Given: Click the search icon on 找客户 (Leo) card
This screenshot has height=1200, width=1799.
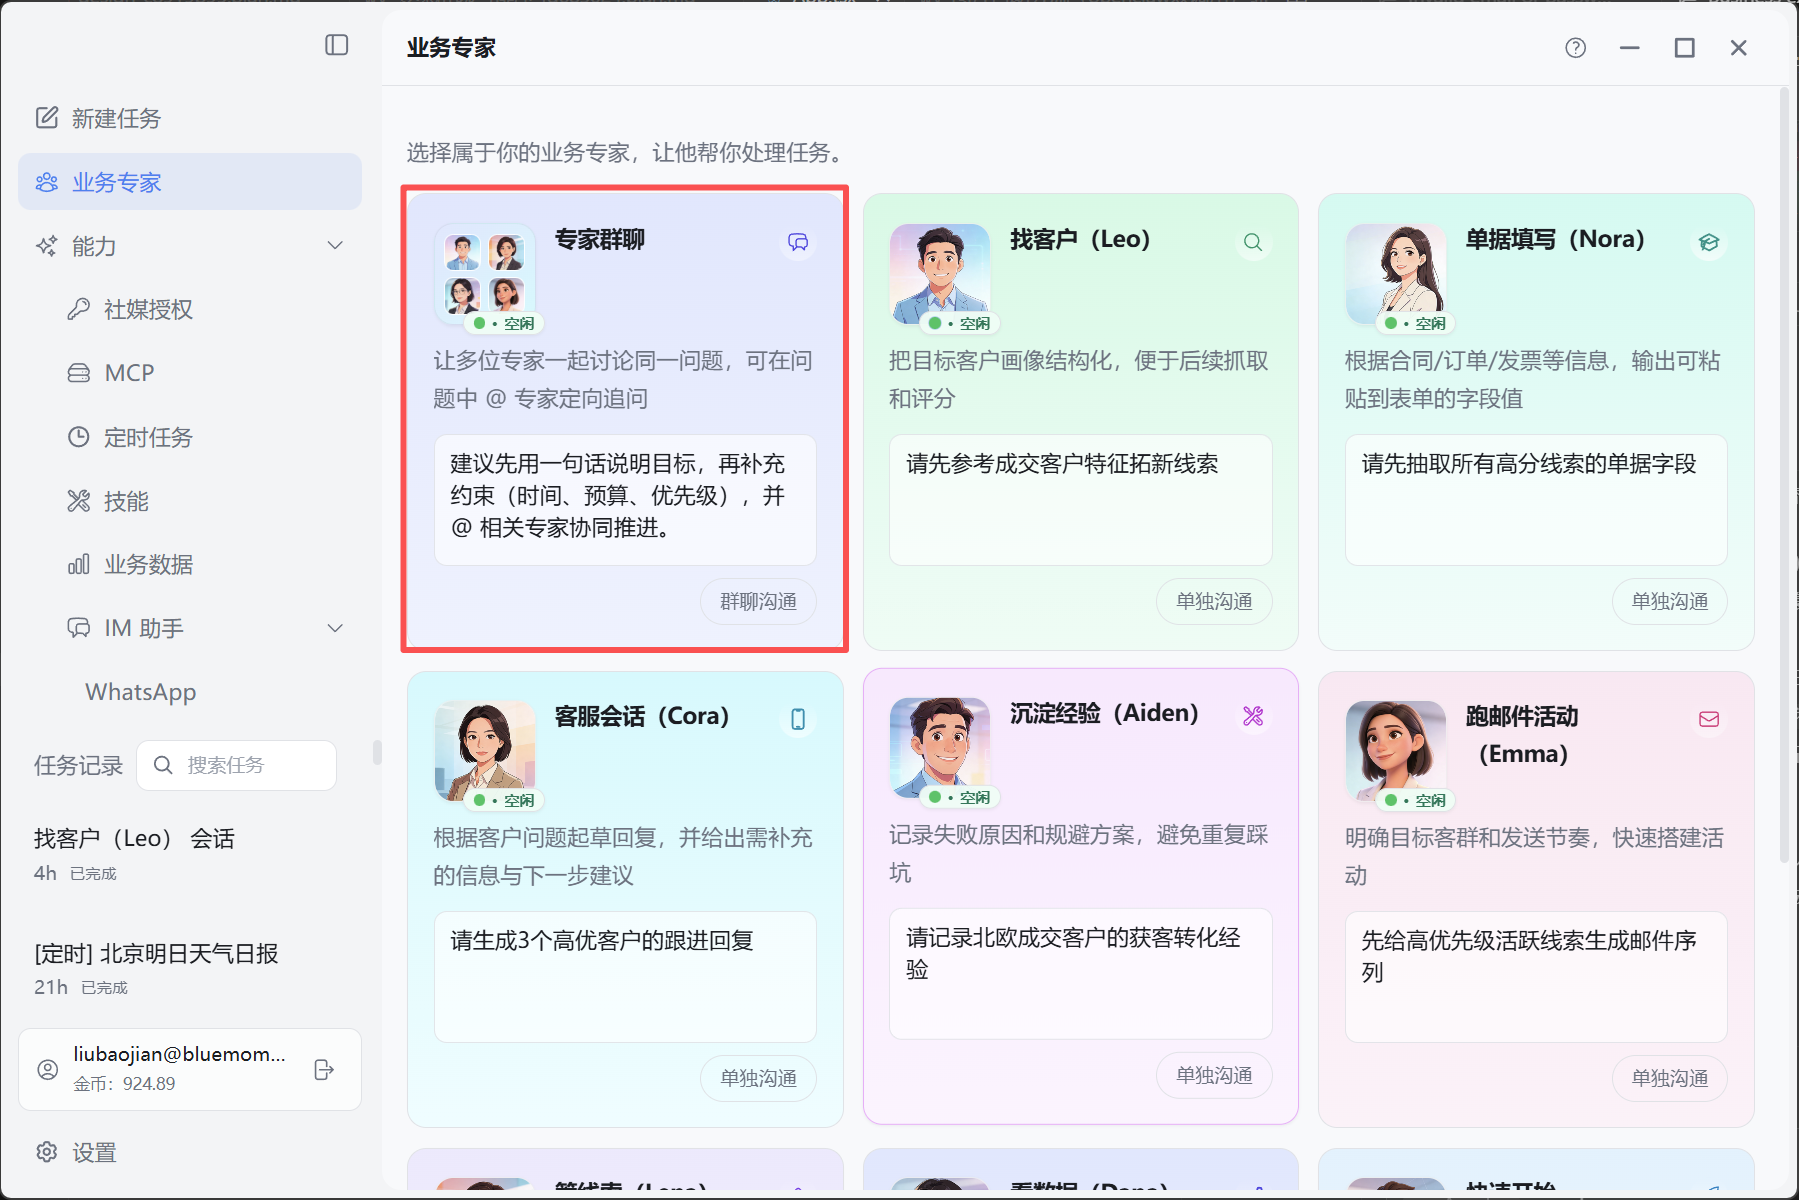Looking at the screenshot, I should (x=1253, y=242).
